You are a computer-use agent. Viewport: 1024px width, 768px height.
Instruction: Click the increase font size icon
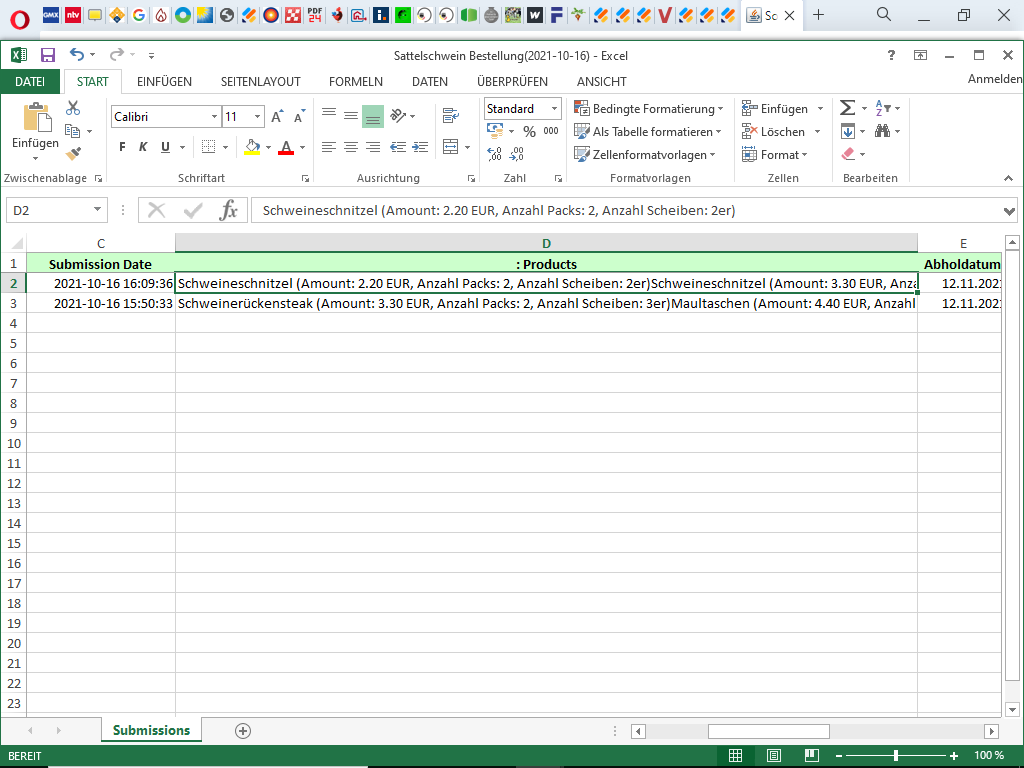tap(277, 117)
